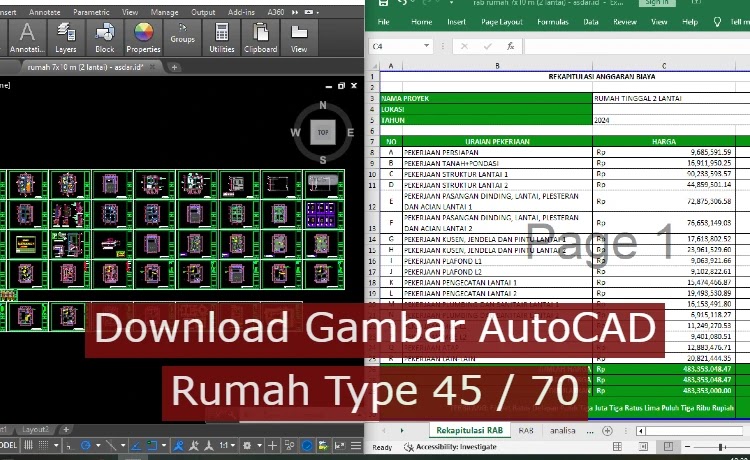Open the Page Layout tab in Excel
Viewport: 750px width, 460px height.
click(x=502, y=22)
